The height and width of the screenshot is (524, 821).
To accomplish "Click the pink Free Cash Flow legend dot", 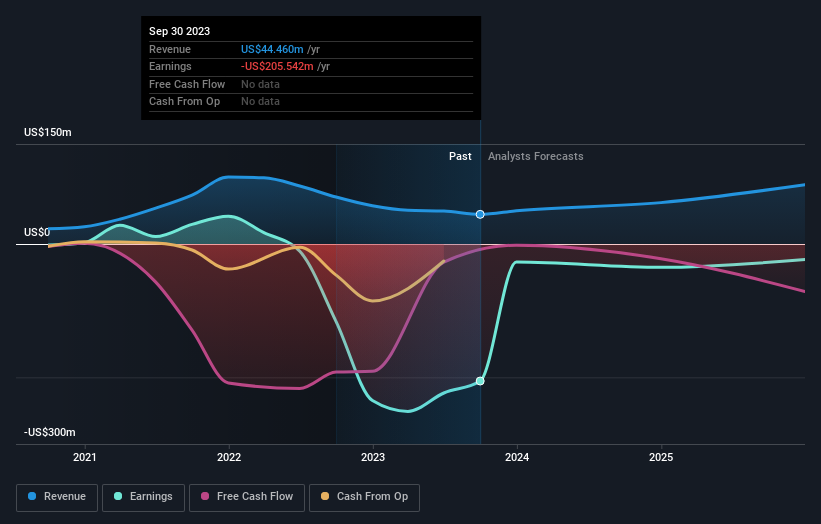I will point(205,496).
